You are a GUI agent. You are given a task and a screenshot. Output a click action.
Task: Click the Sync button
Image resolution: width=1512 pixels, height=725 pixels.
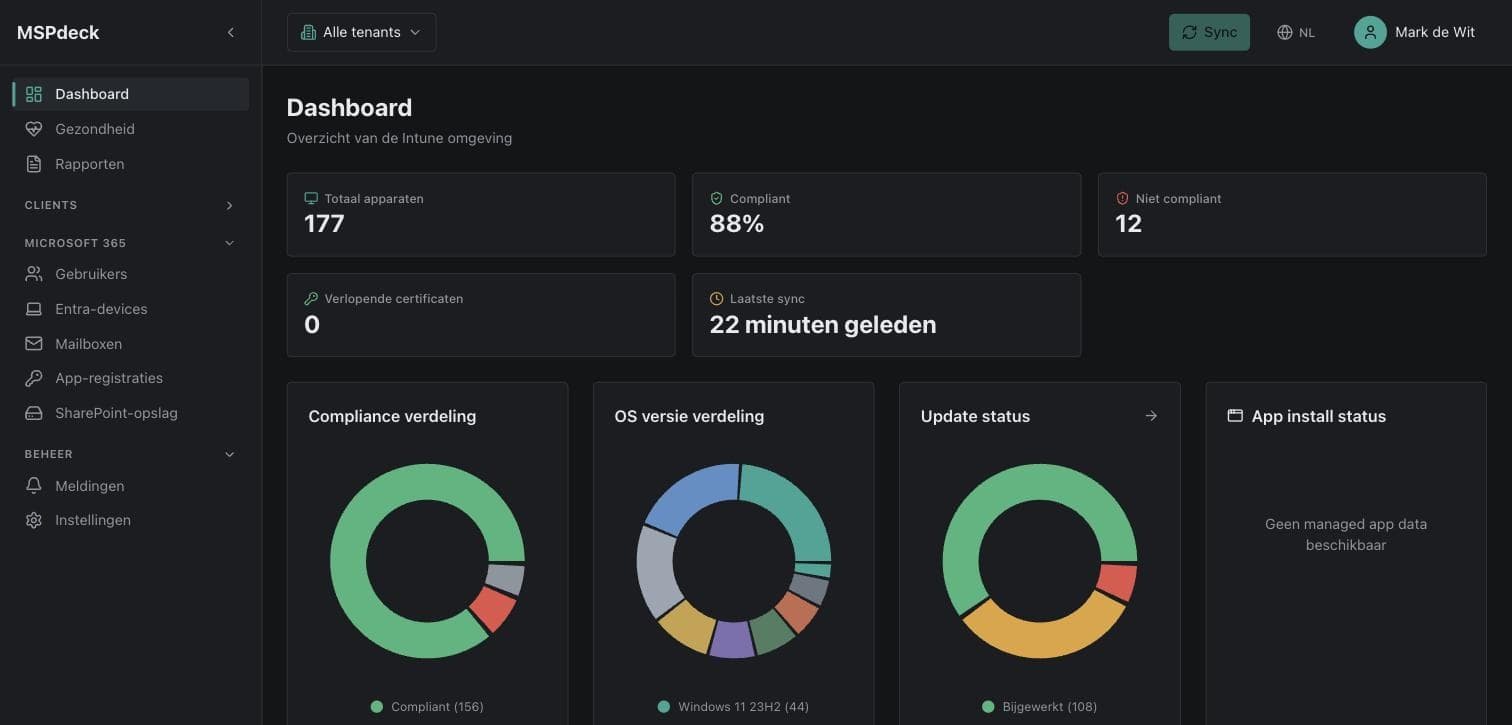(x=1209, y=32)
